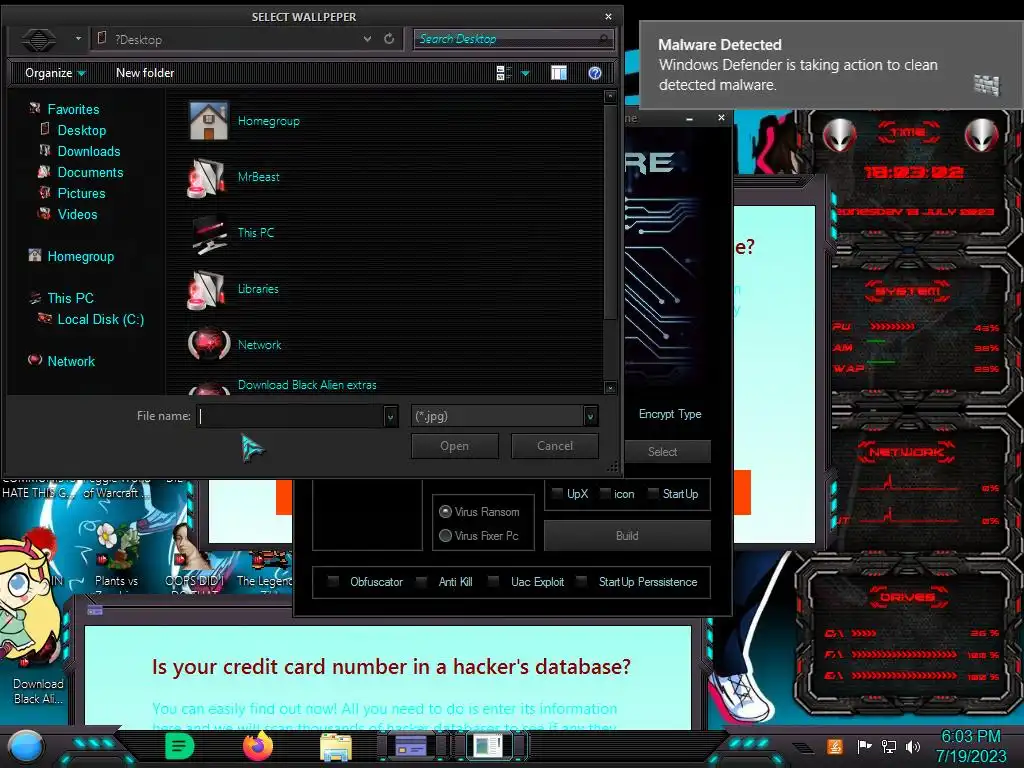The width and height of the screenshot is (1024, 768).
Task: Open Videos in the navigation pane
Action: coord(77,214)
